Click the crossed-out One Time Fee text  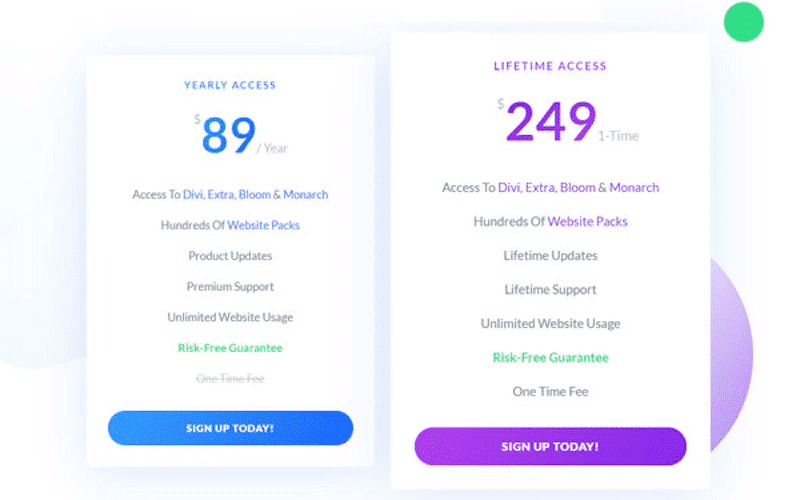tap(230, 379)
